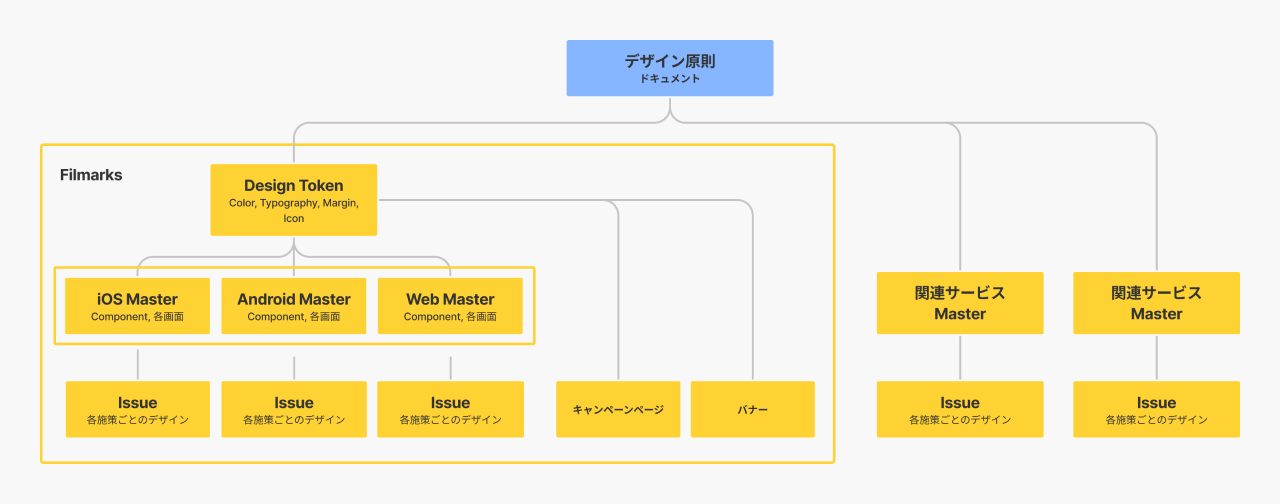Click Issue box below rightmost 関連サービス Master
The width and height of the screenshot is (1280, 504).
pos(1157,409)
